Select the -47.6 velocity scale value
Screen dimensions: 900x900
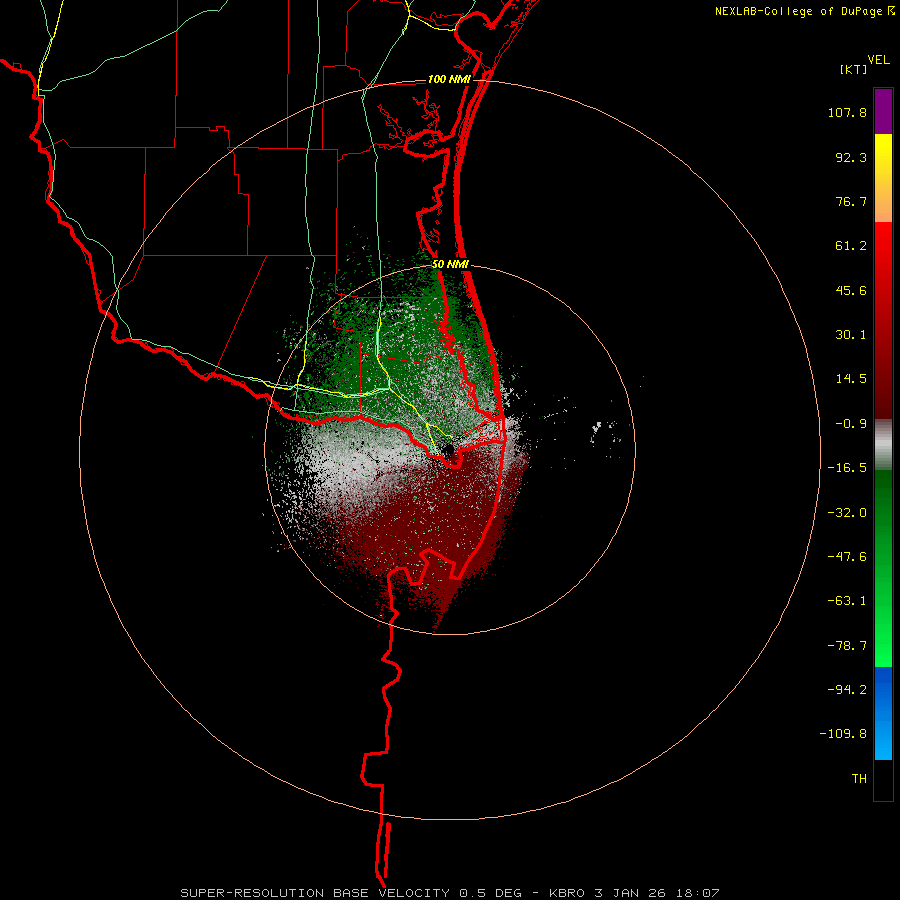click(847, 557)
